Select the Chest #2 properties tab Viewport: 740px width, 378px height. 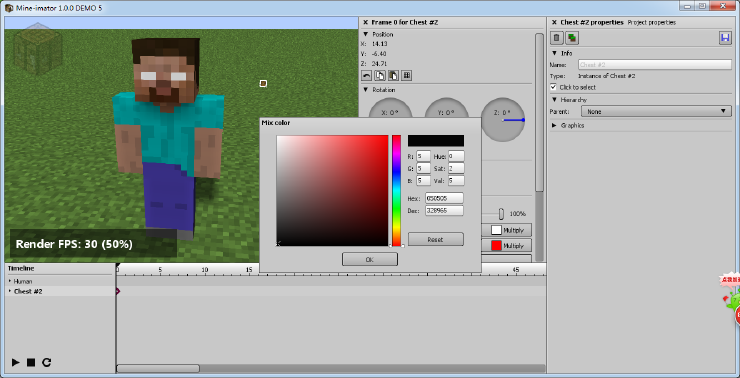pos(592,22)
